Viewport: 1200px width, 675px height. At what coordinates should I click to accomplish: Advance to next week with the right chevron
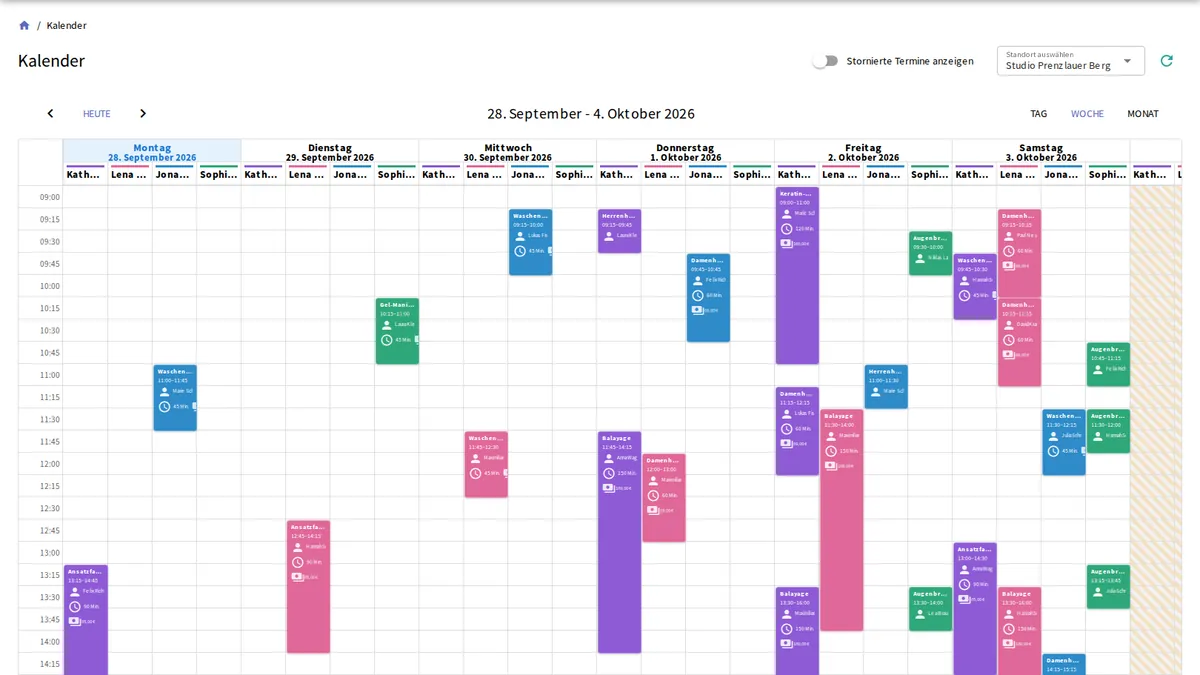[143, 114]
